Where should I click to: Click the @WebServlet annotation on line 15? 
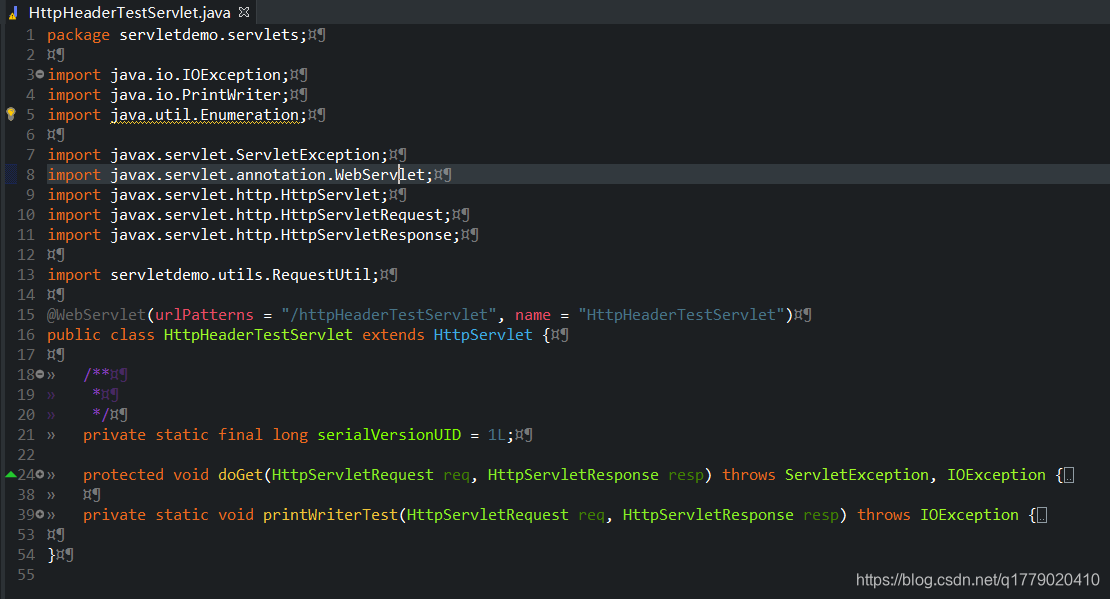click(x=95, y=314)
